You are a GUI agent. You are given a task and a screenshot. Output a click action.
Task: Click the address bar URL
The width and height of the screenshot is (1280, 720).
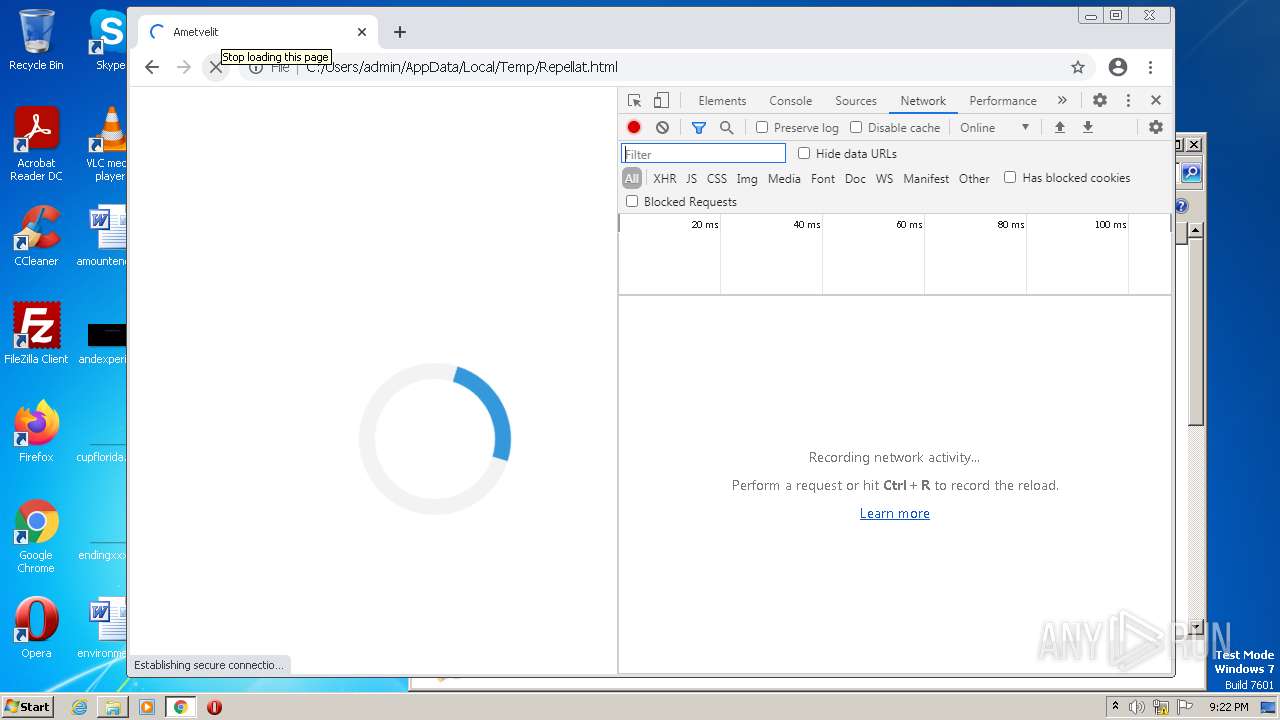(x=462, y=67)
